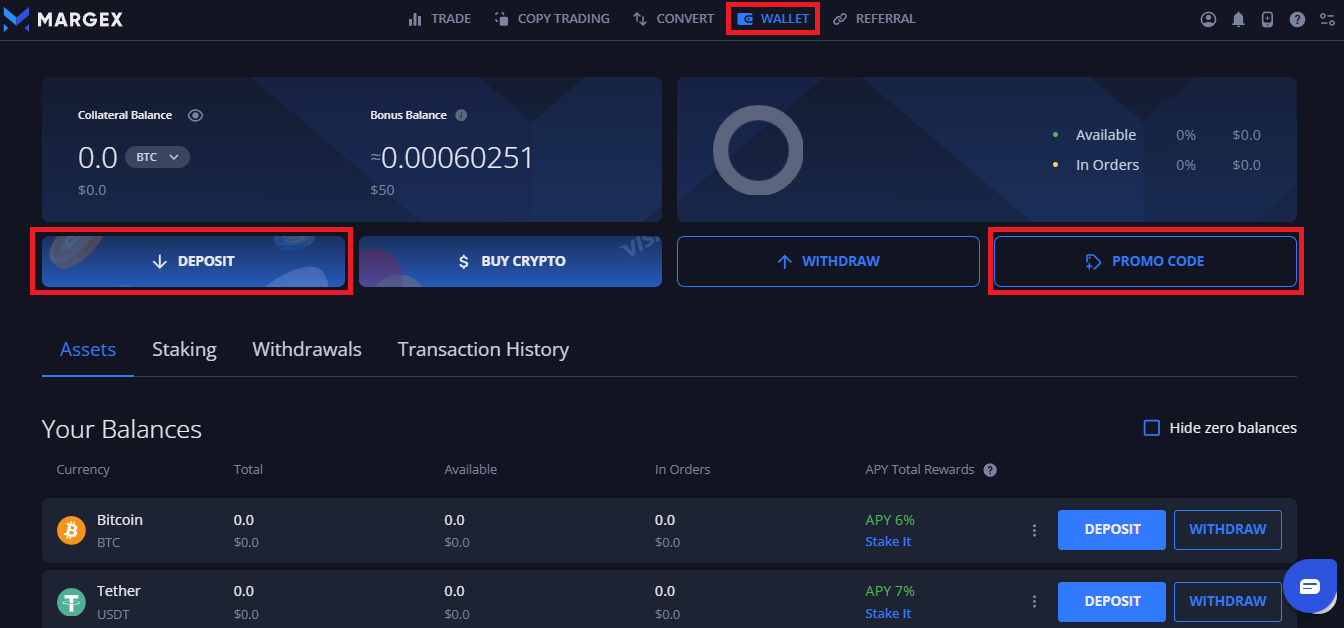
Task: Select the Bitcoin currency icon
Action: [x=70, y=529]
